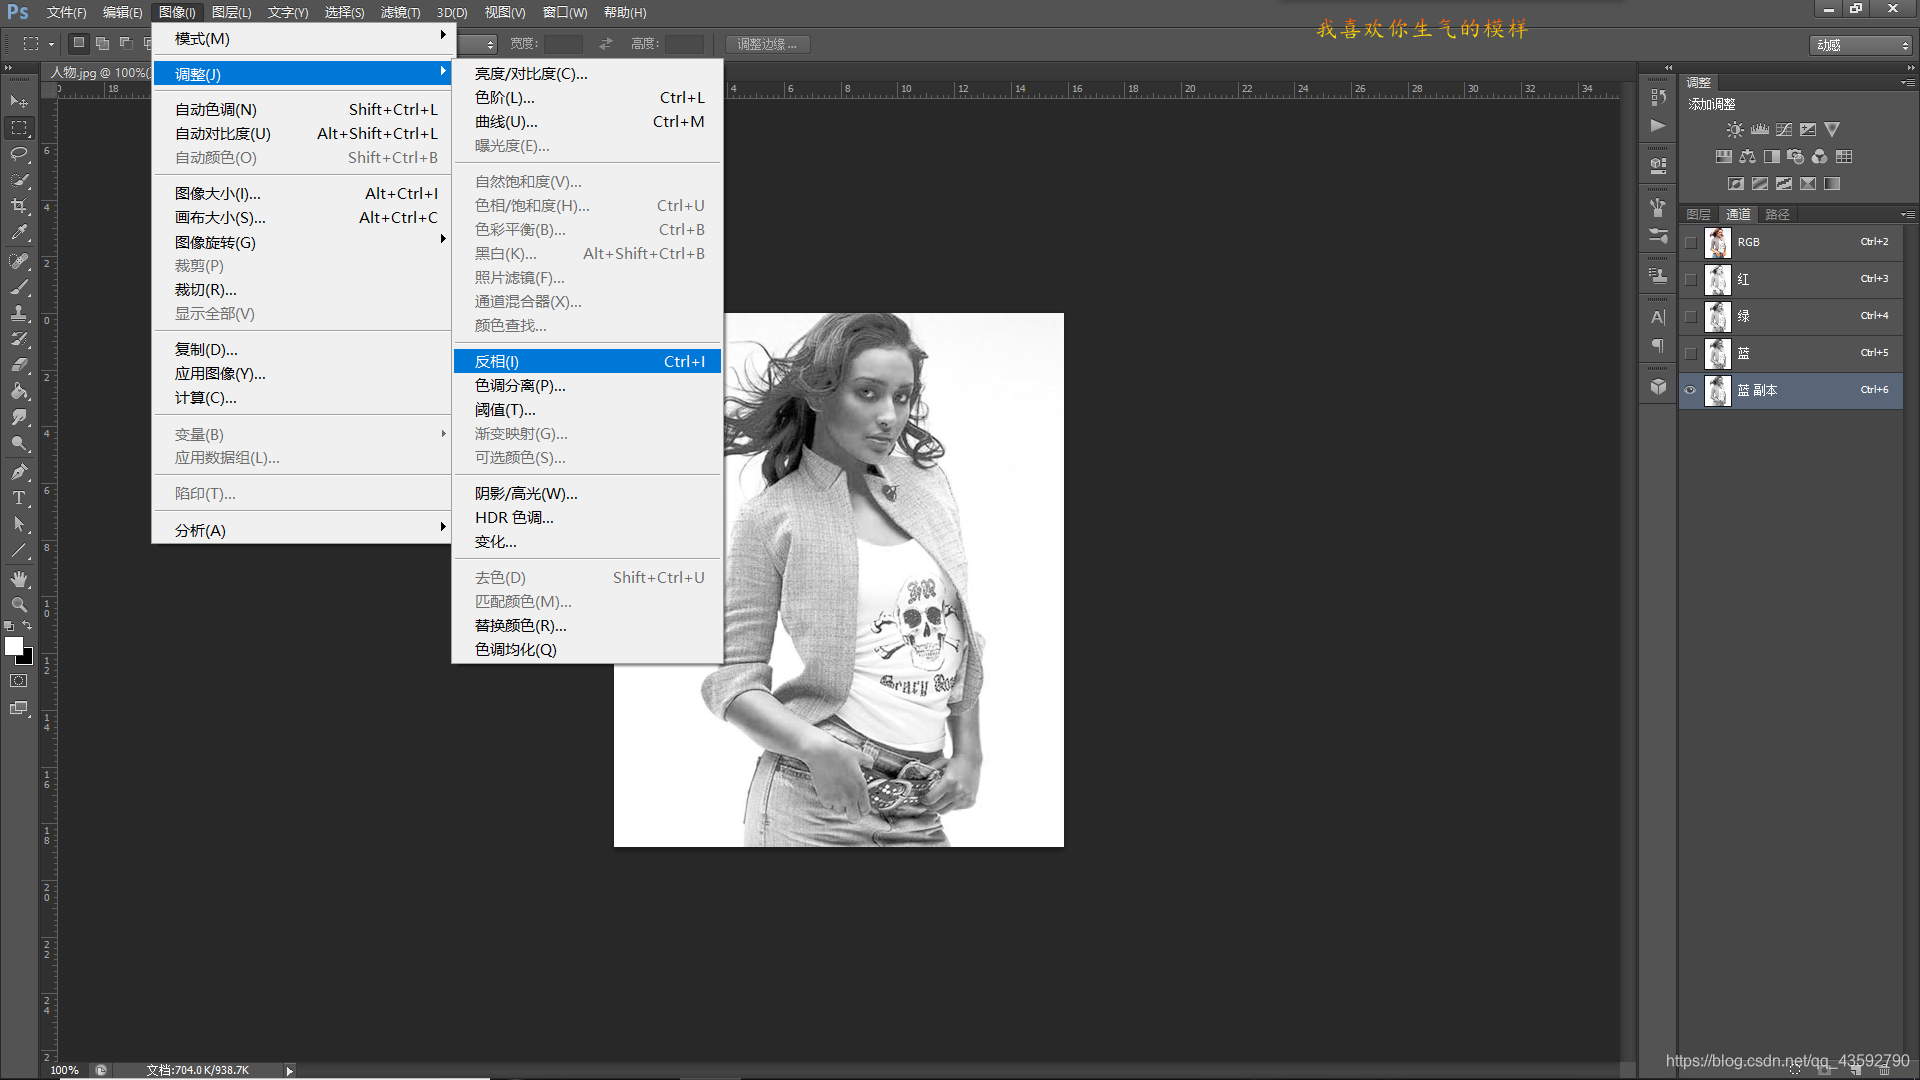The image size is (1920, 1080).
Task: Select the Hand tool
Action: pyautogui.click(x=19, y=579)
